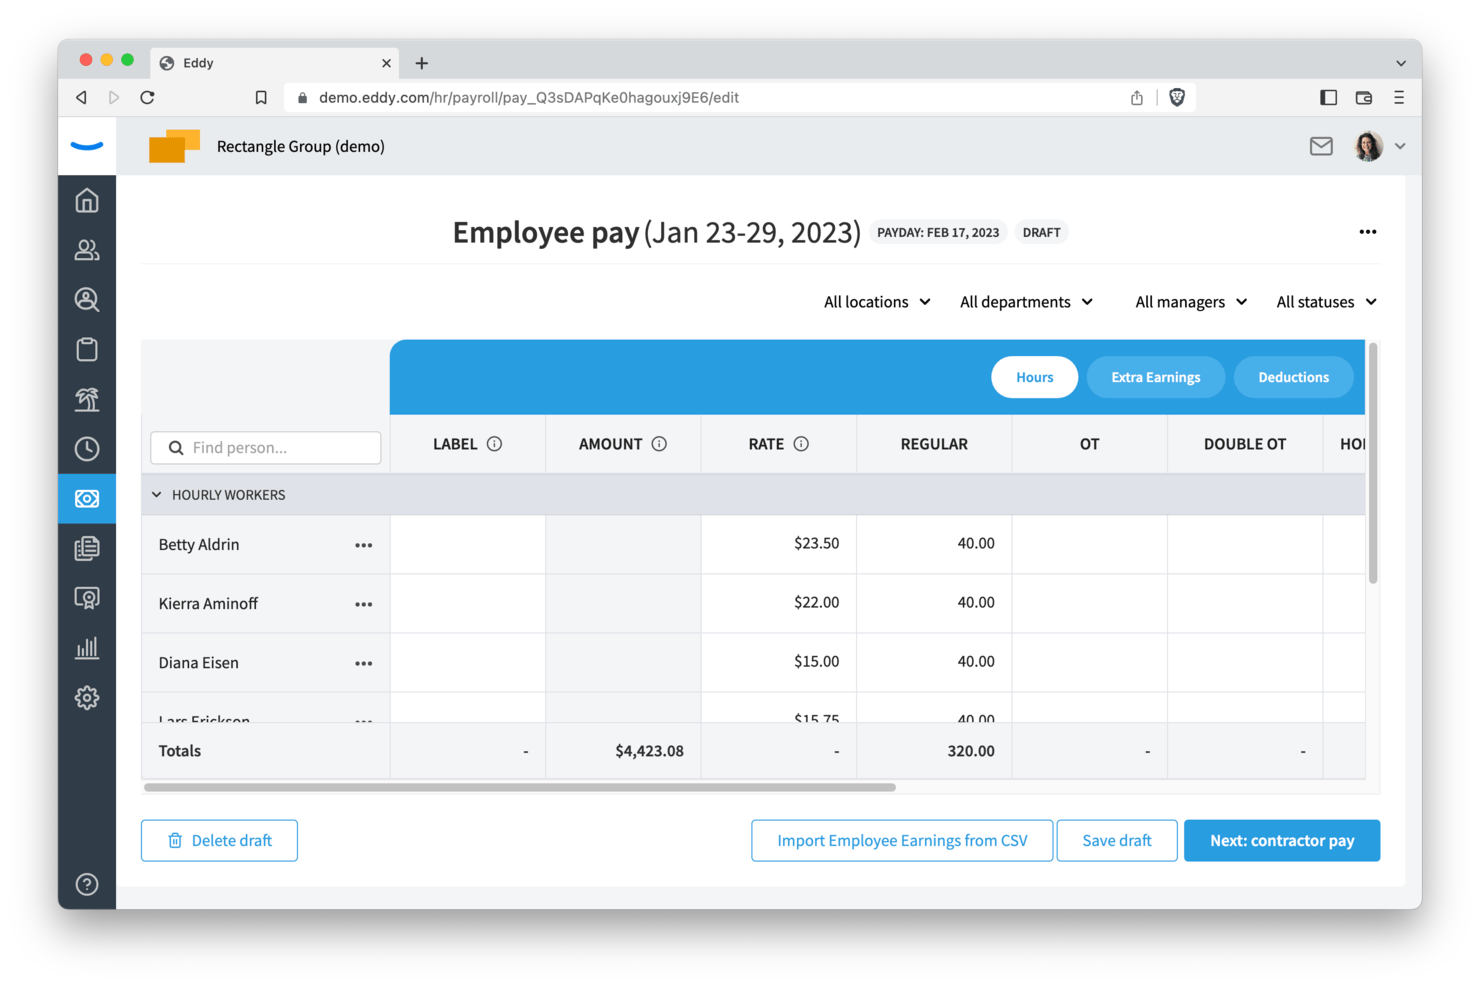Reload the page using browser refresh
The image size is (1480, 987).
click(x=147, y=97)
